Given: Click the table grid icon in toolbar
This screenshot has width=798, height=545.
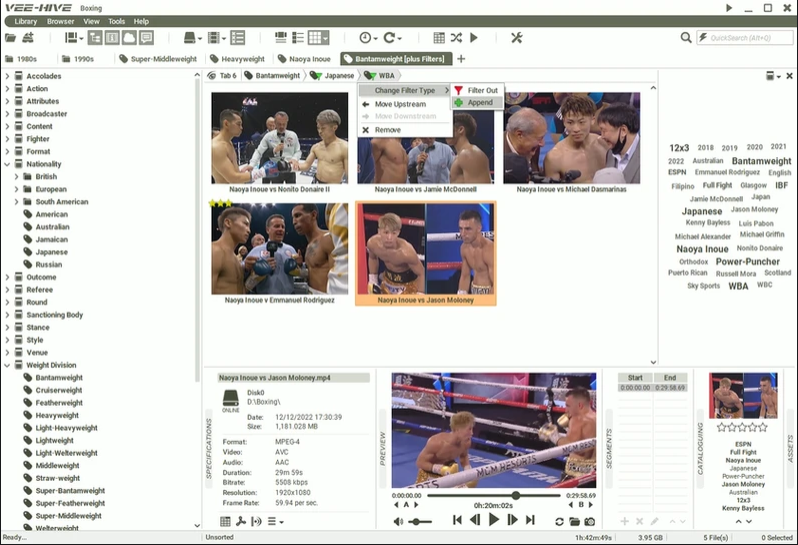Looking at the screenshot, I should pos(439,38).
